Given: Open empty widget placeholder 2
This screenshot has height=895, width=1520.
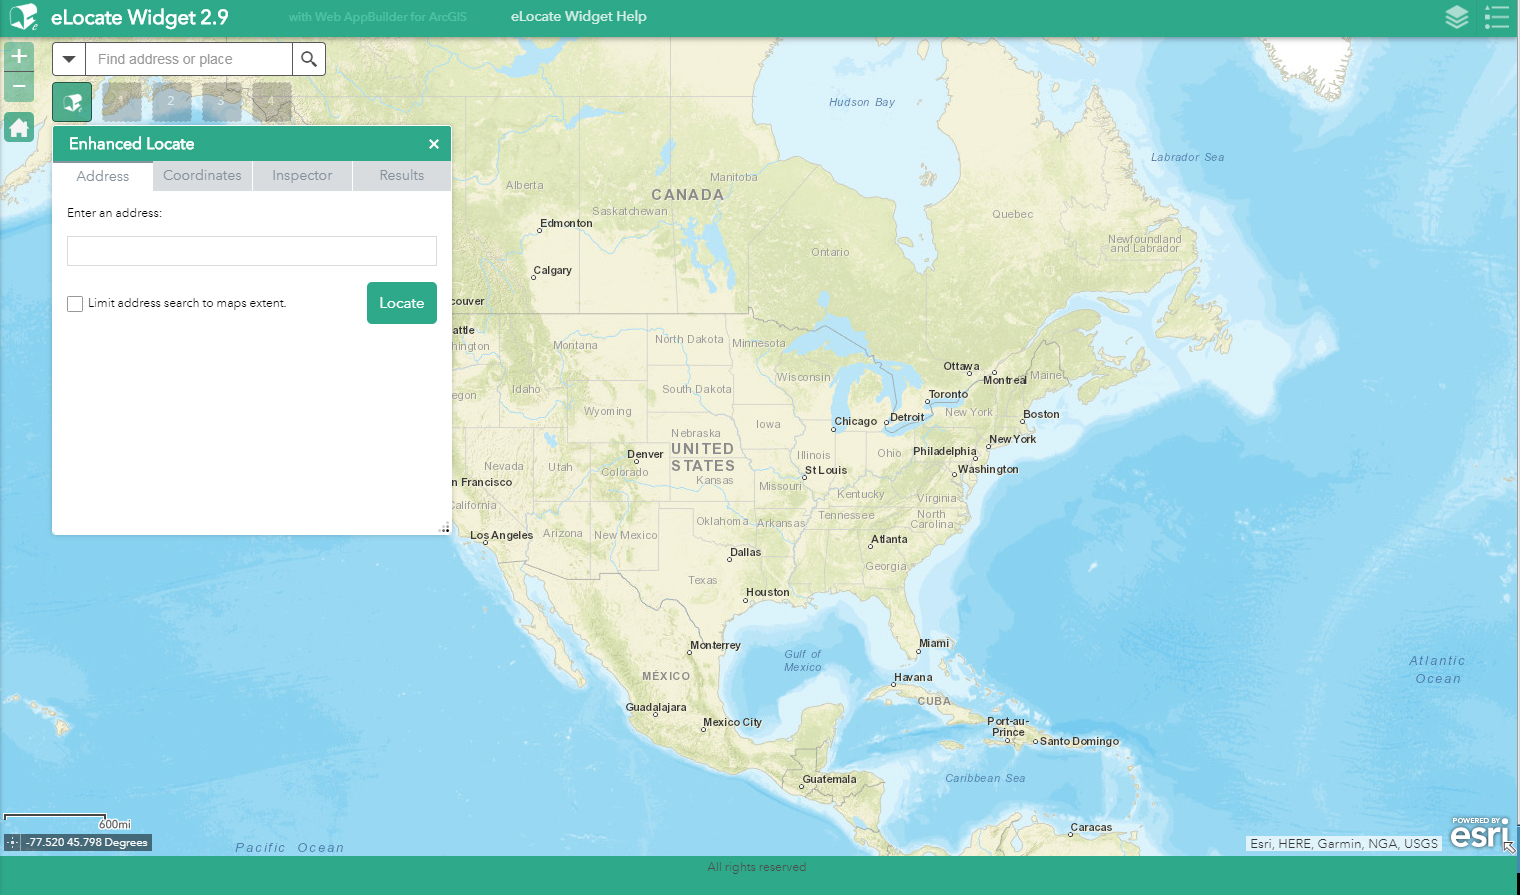Looking at the screenshot, I should [x=172, y=102].
